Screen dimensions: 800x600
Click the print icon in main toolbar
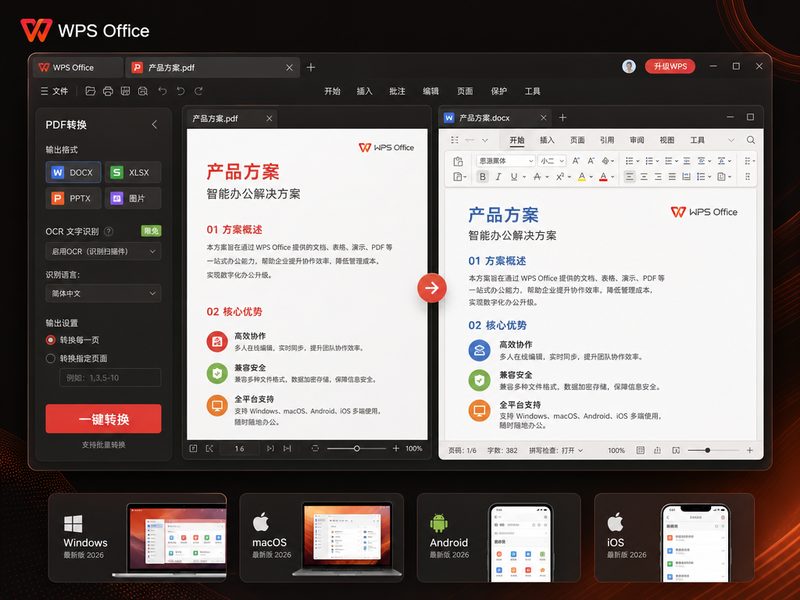tap(108, 91)
